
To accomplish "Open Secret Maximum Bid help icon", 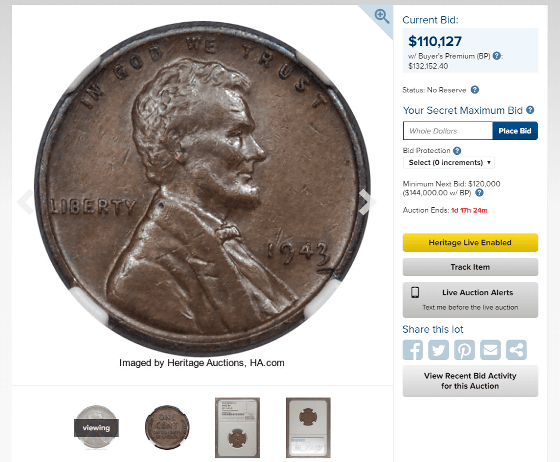I will click(x=530, y=110).
